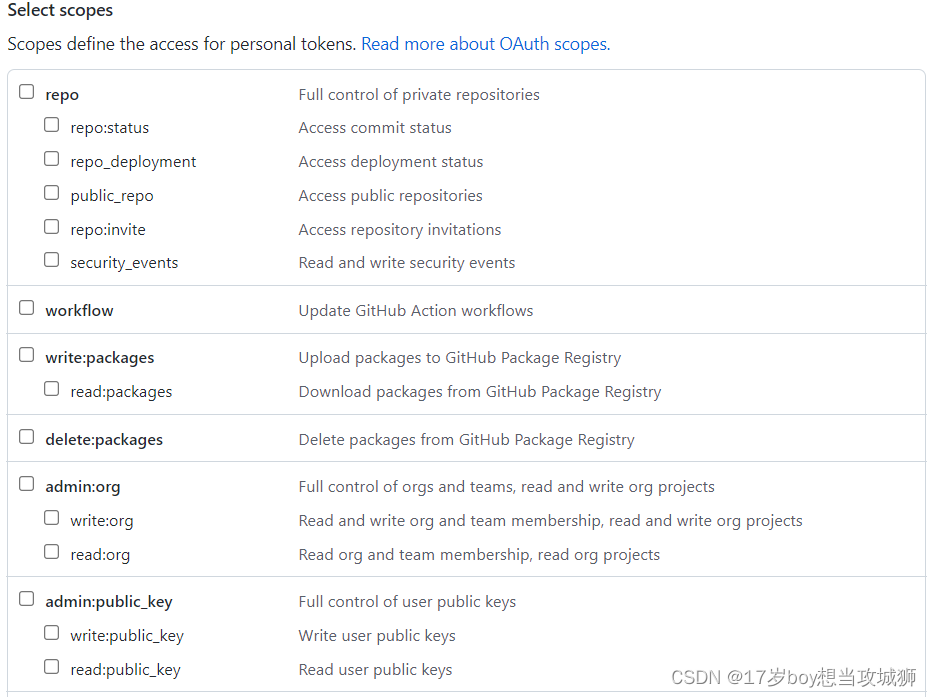Select the read:org scope checkbox
The image size is (931, 697).
tap(52, 552)
